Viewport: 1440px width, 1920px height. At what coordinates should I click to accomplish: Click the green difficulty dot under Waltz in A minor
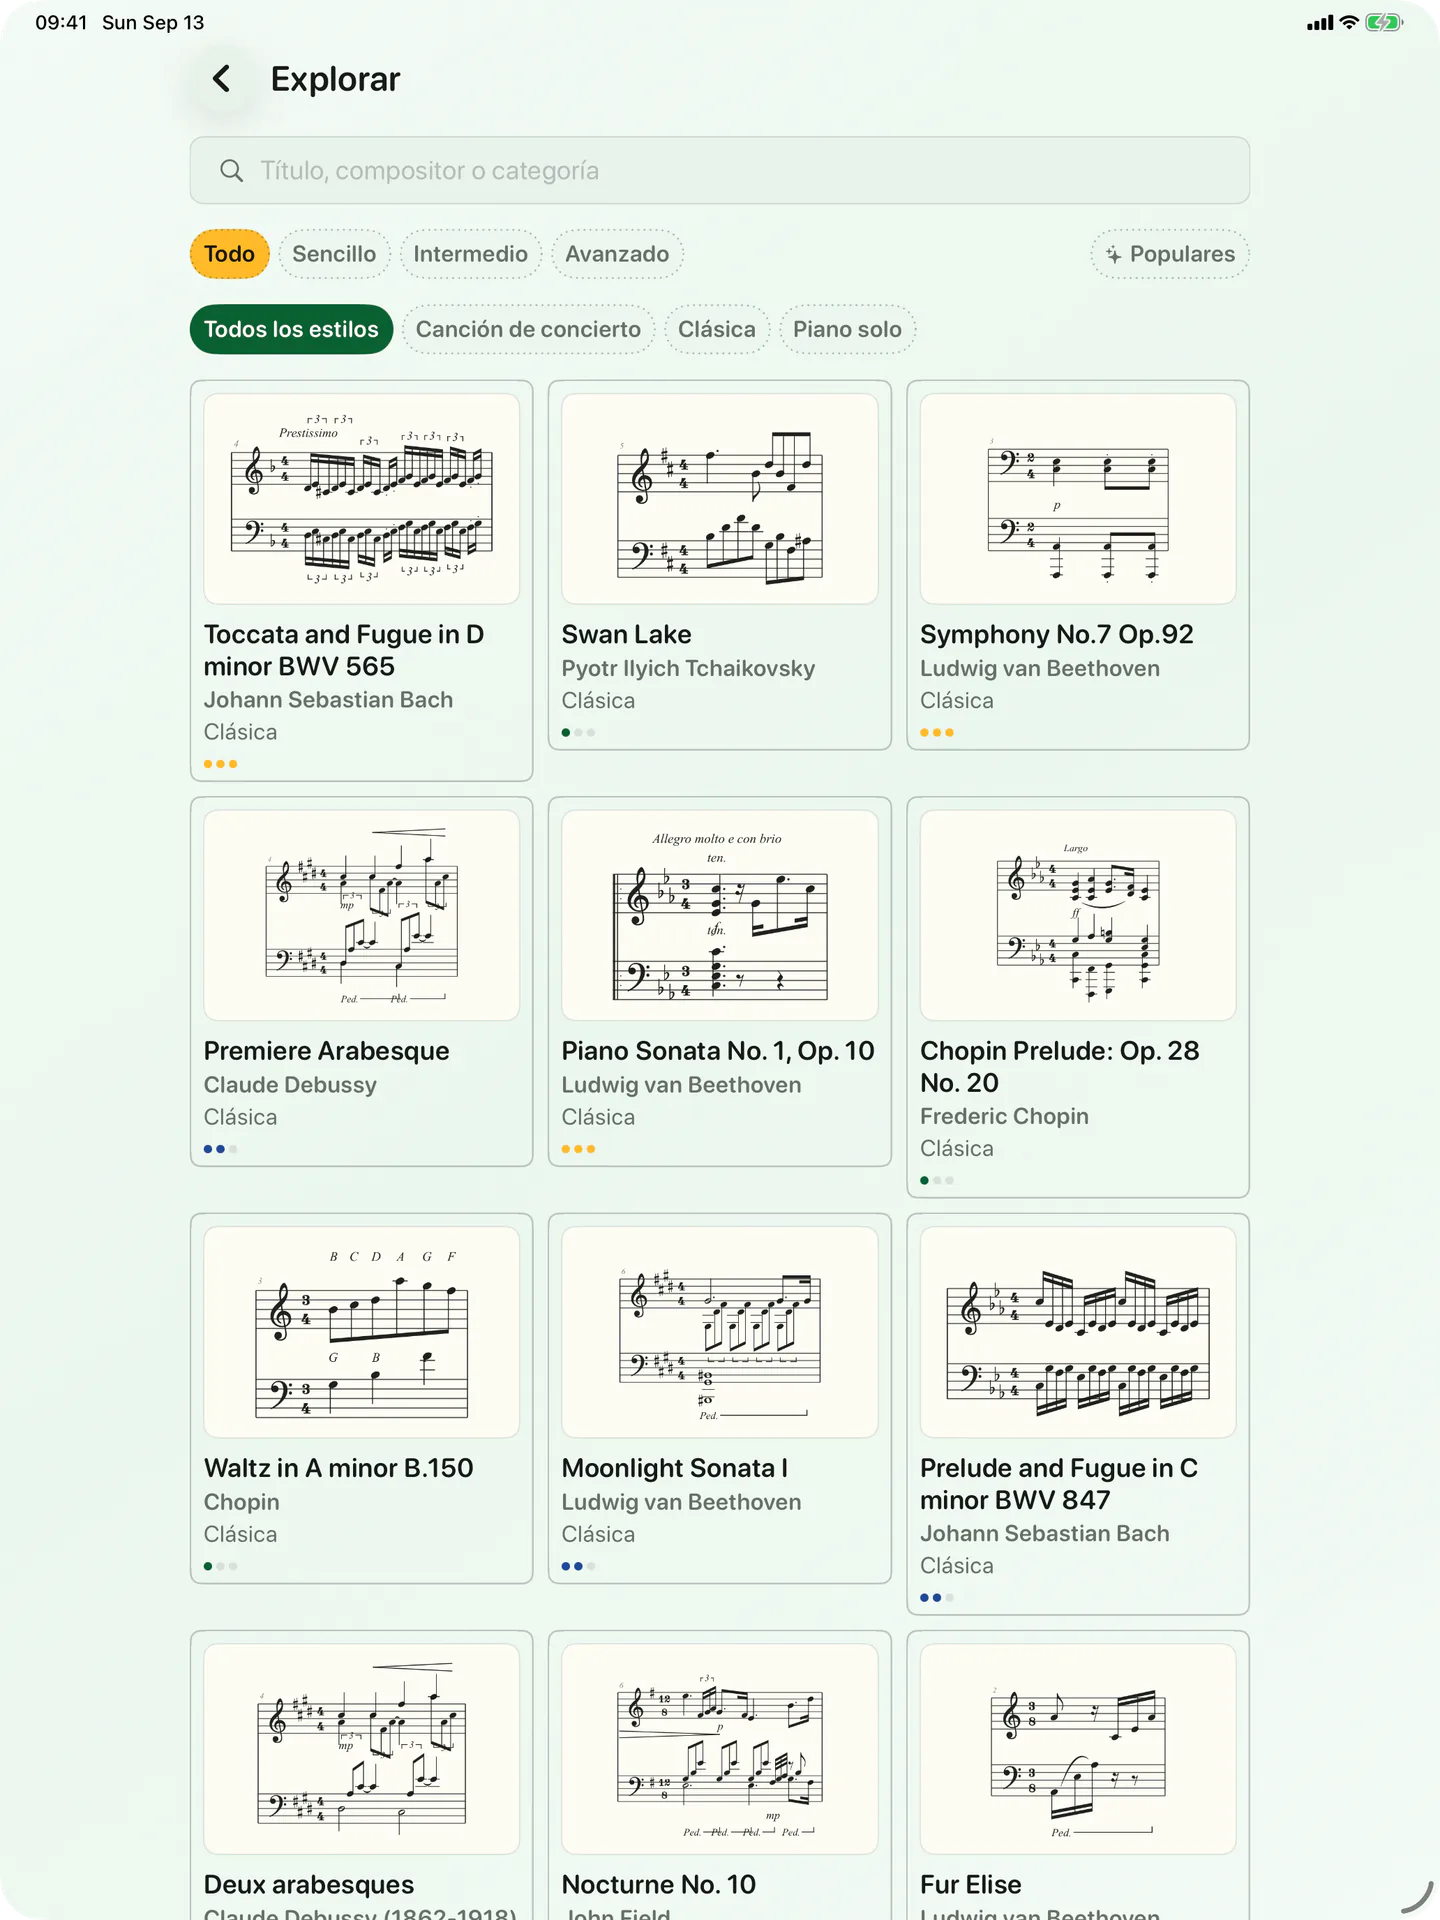click(x=208, y=1566)
